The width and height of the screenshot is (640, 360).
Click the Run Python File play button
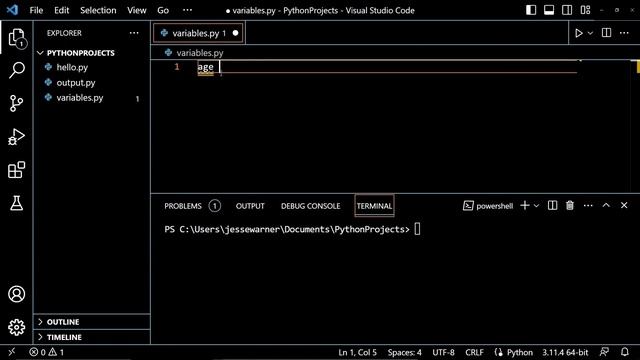[578, 33]
